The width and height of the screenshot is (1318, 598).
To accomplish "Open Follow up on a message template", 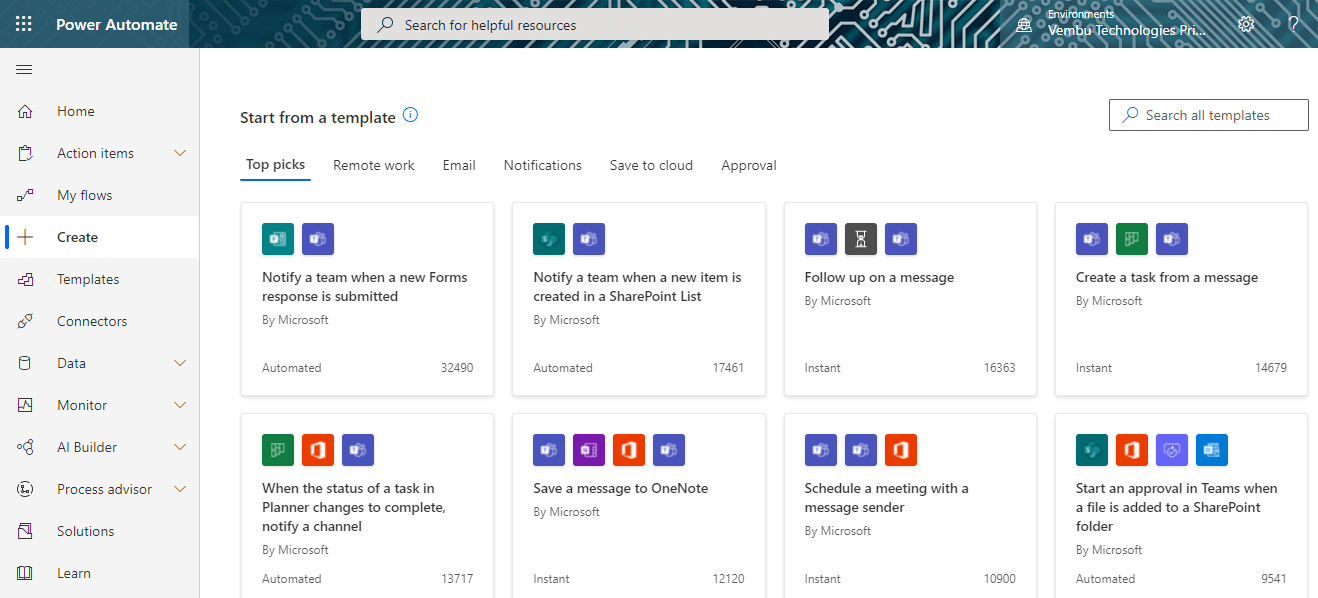I will pos(910,299).
